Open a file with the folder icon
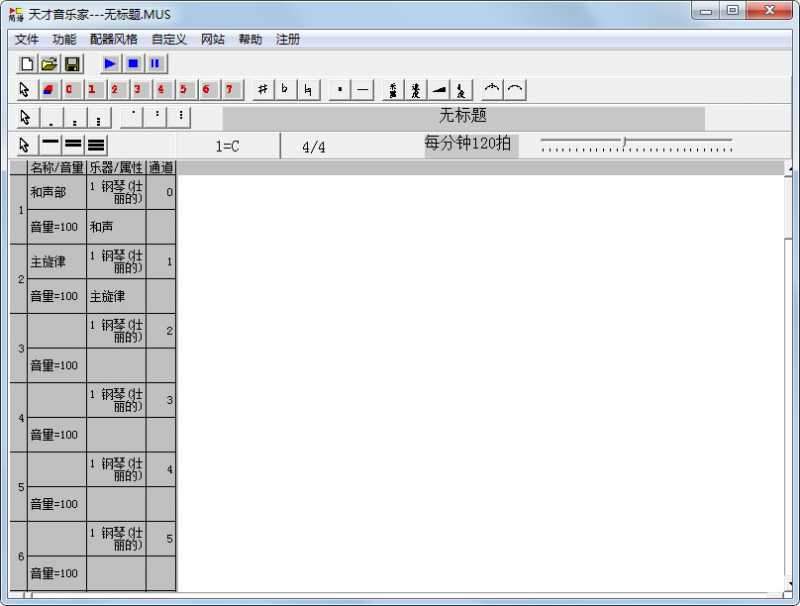The image size is (800, 606). tap(49, 64)
